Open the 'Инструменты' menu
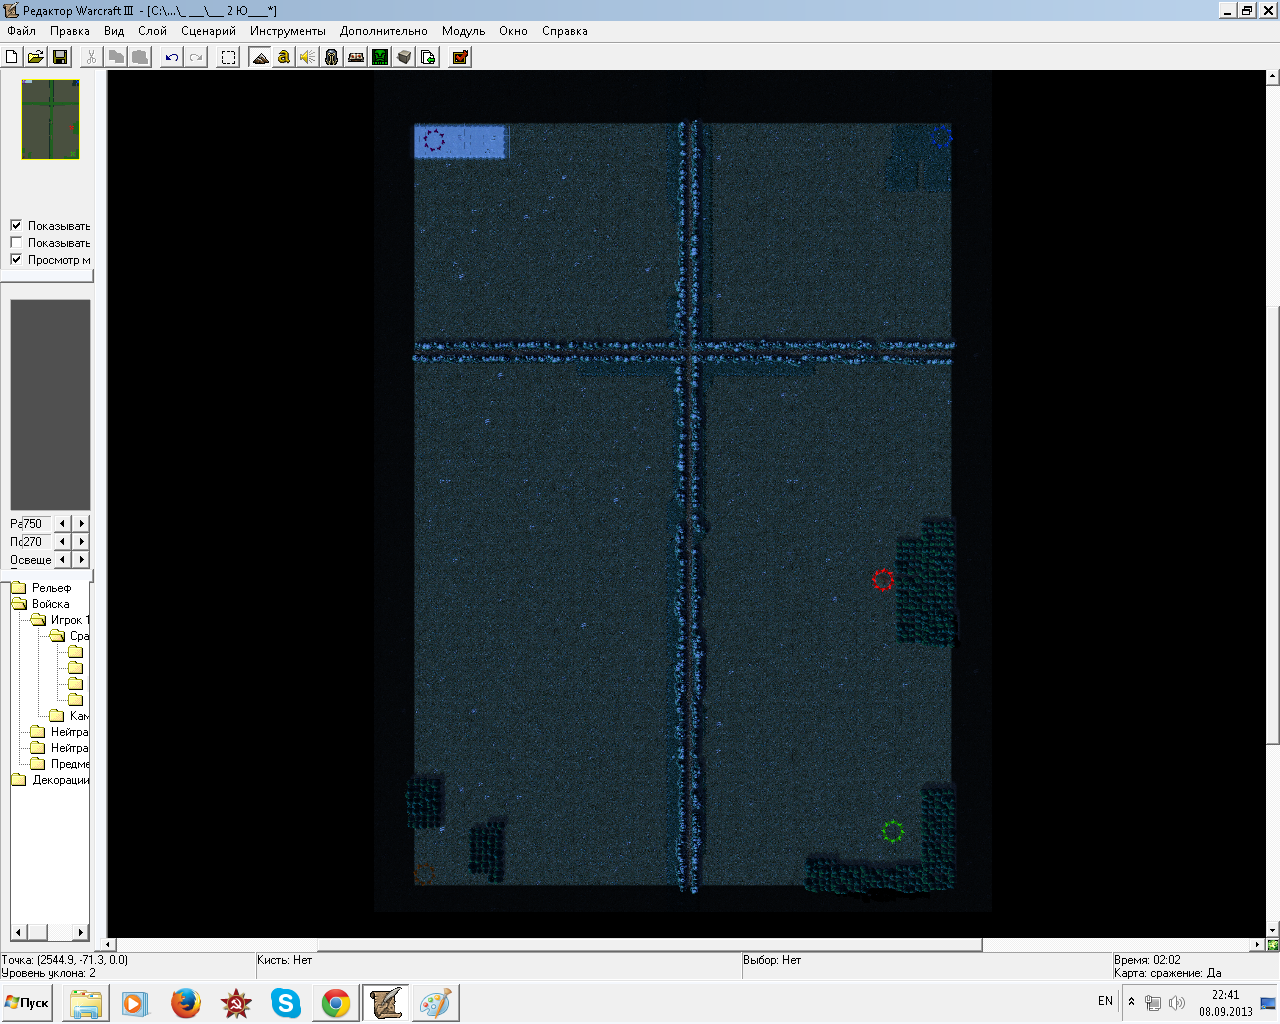This screenshot has width=1280, height=1024. pyautogui.click(x=288, y=31)
